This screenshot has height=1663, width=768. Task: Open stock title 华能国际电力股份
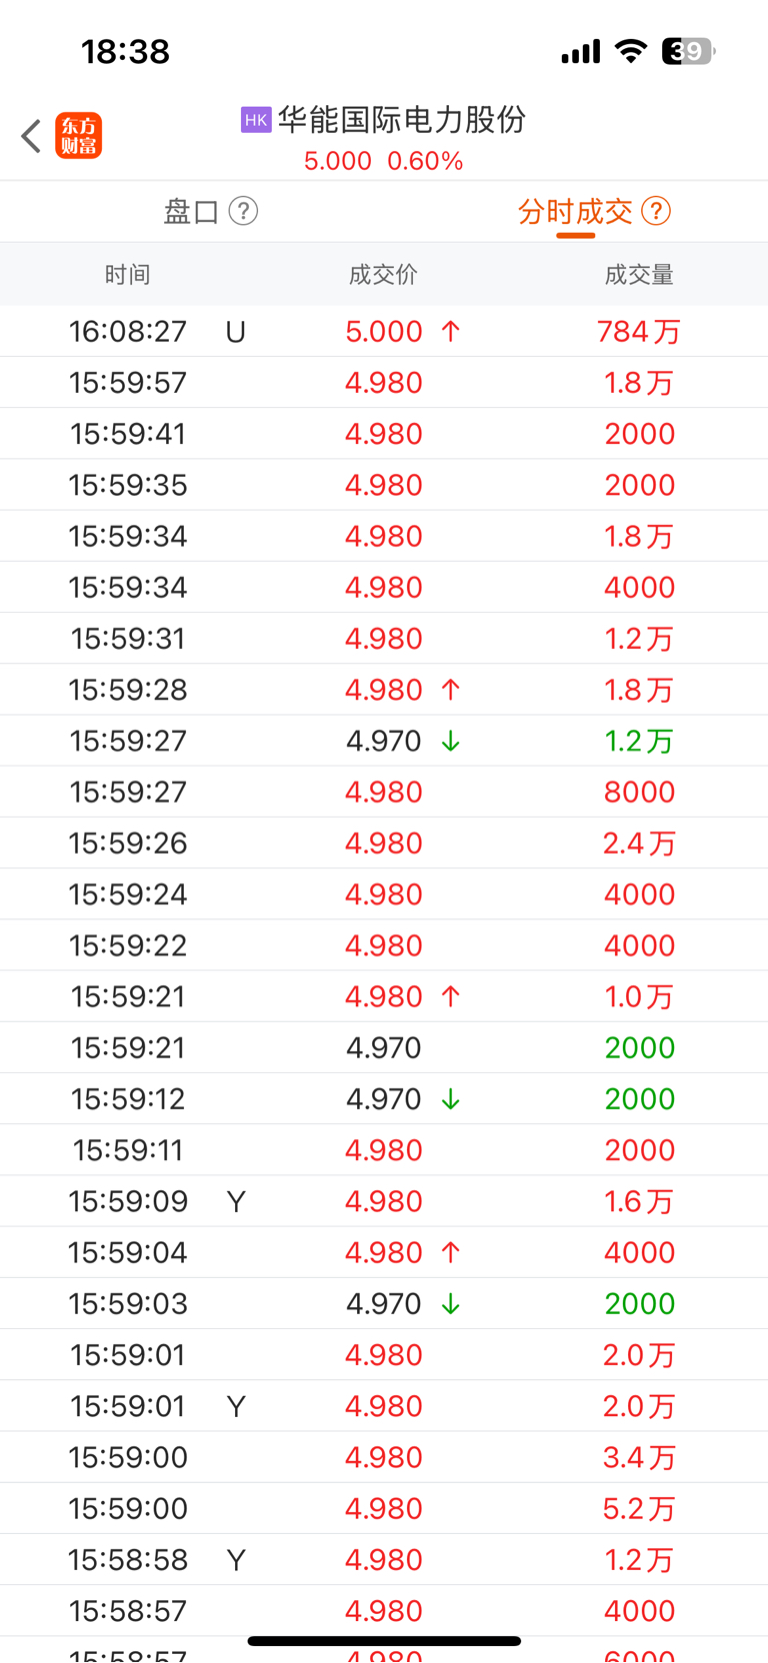pyautogui.click(x=402, y=120)
